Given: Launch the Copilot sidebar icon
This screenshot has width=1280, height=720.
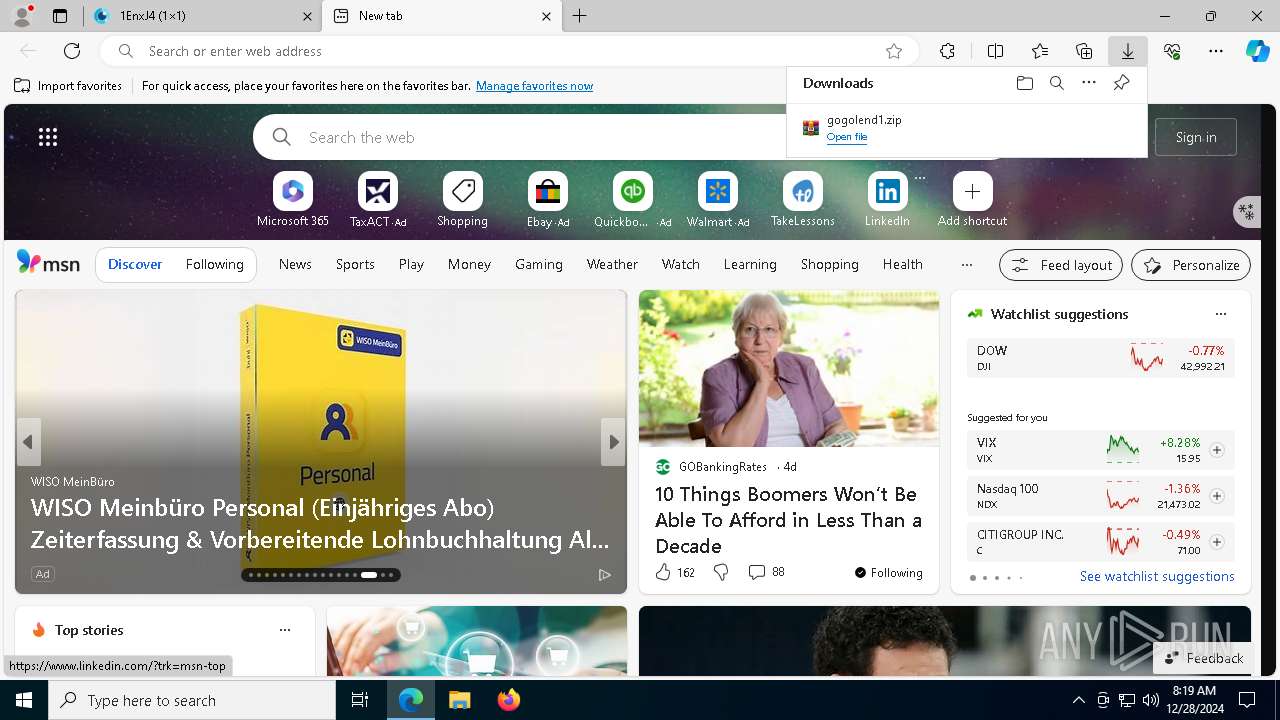Looking at the screenshot, I should point(1257,51).
